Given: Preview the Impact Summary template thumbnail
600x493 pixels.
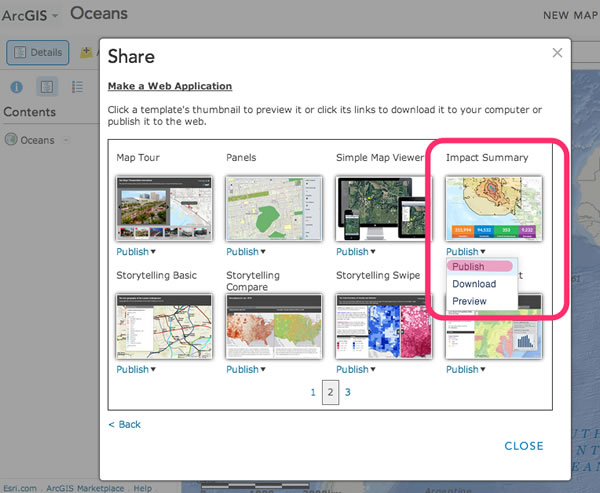Looking at the screenshot, I should tap(494, 209).
